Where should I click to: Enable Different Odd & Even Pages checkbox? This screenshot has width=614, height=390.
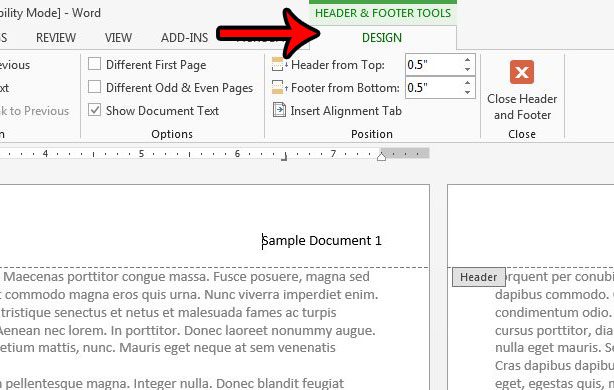coord(94,87)
